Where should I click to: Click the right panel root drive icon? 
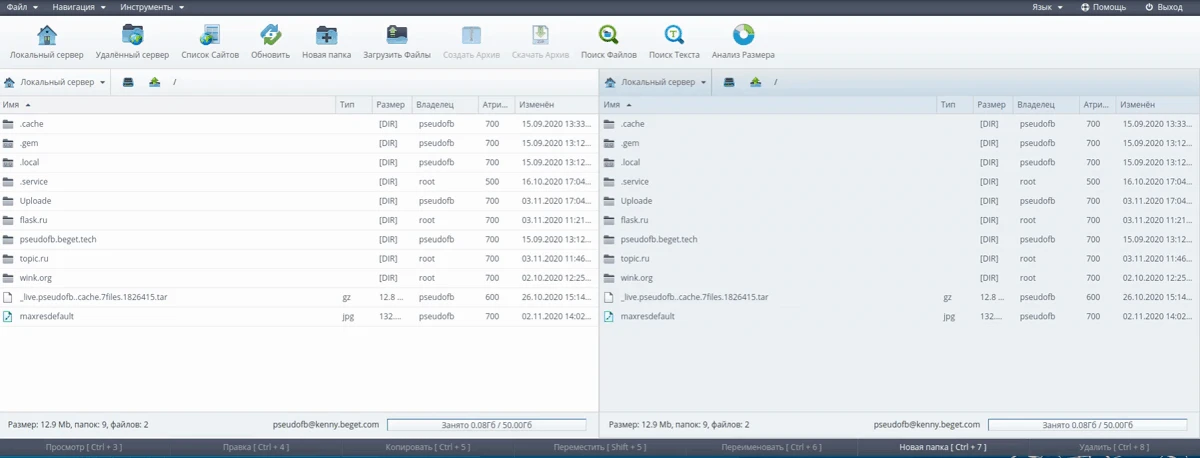(x=729, y=82)
